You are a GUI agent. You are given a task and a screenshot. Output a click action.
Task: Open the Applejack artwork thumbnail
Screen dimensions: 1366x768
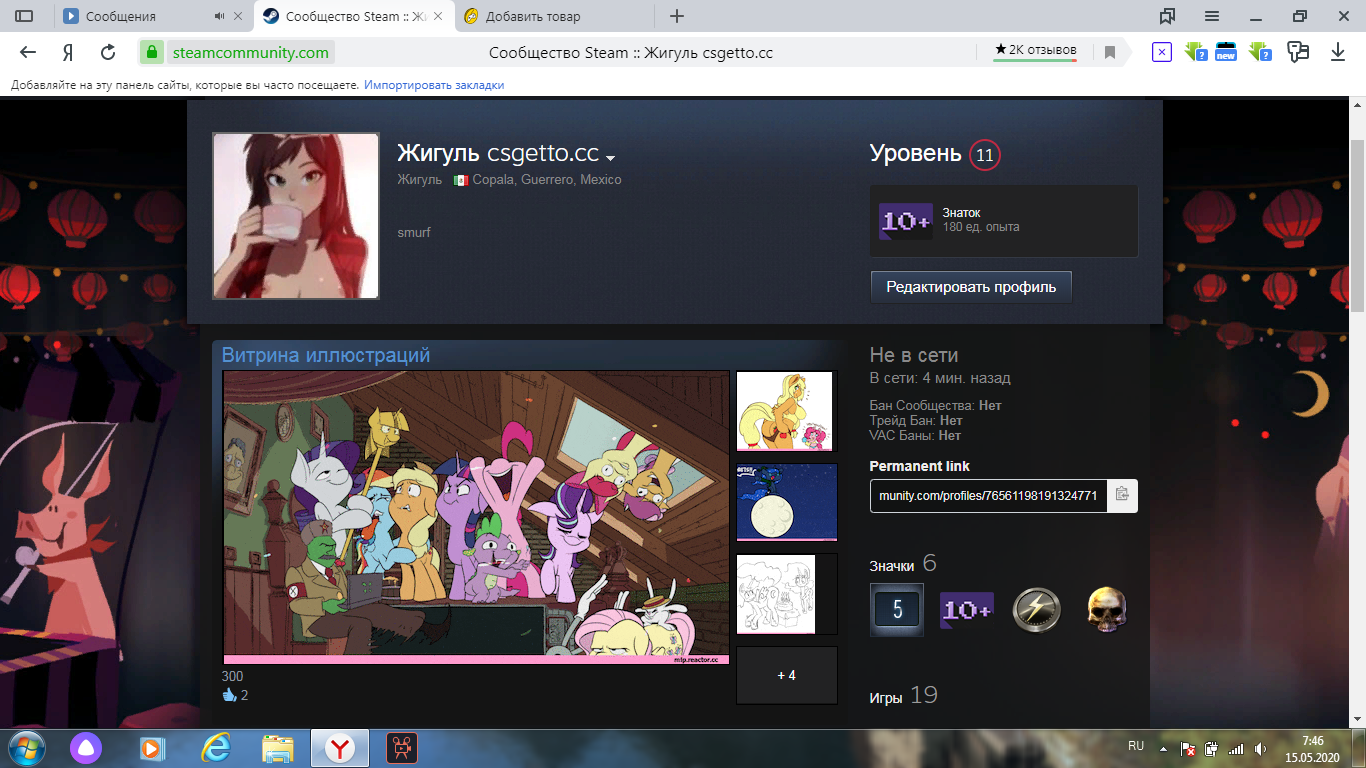click(x=785, y=411)
